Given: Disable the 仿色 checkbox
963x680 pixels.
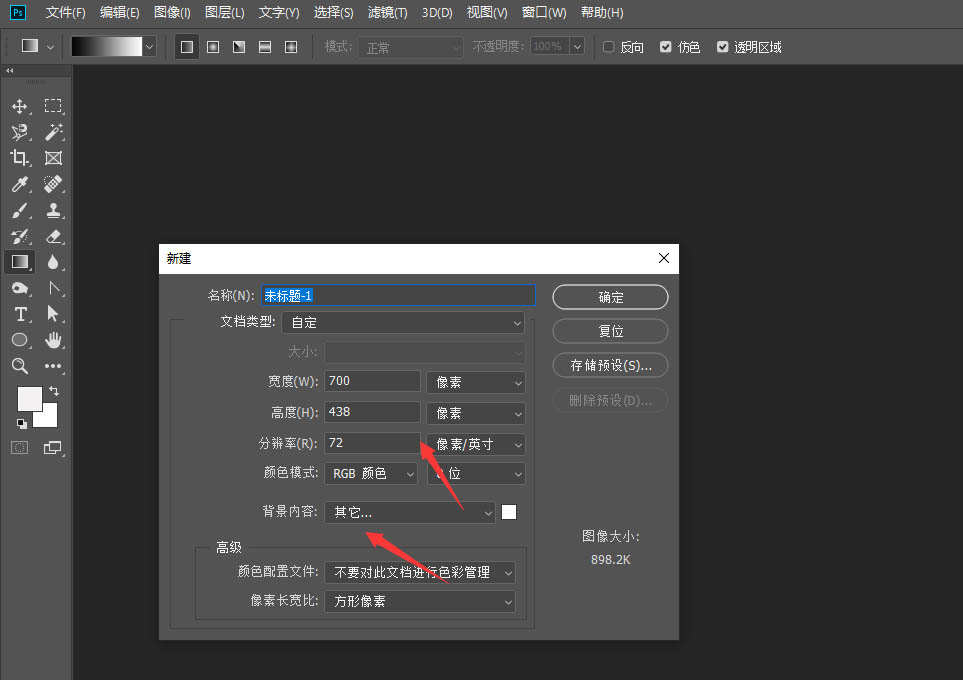Looking at the screenshot, I should pyautogui.click(x=663, y=46).
